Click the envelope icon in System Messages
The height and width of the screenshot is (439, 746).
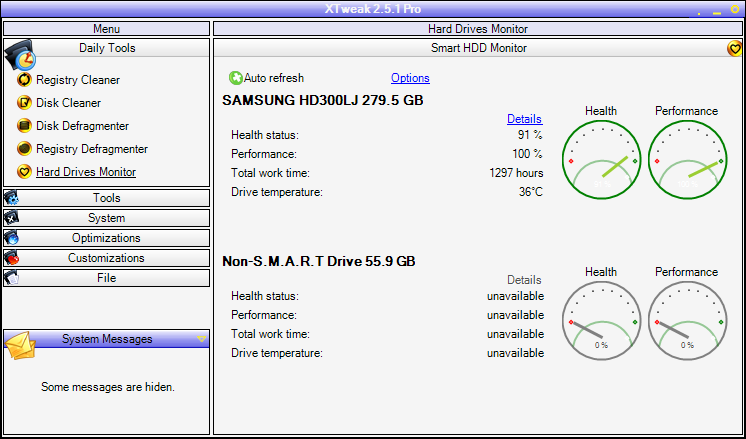[19, 345]
